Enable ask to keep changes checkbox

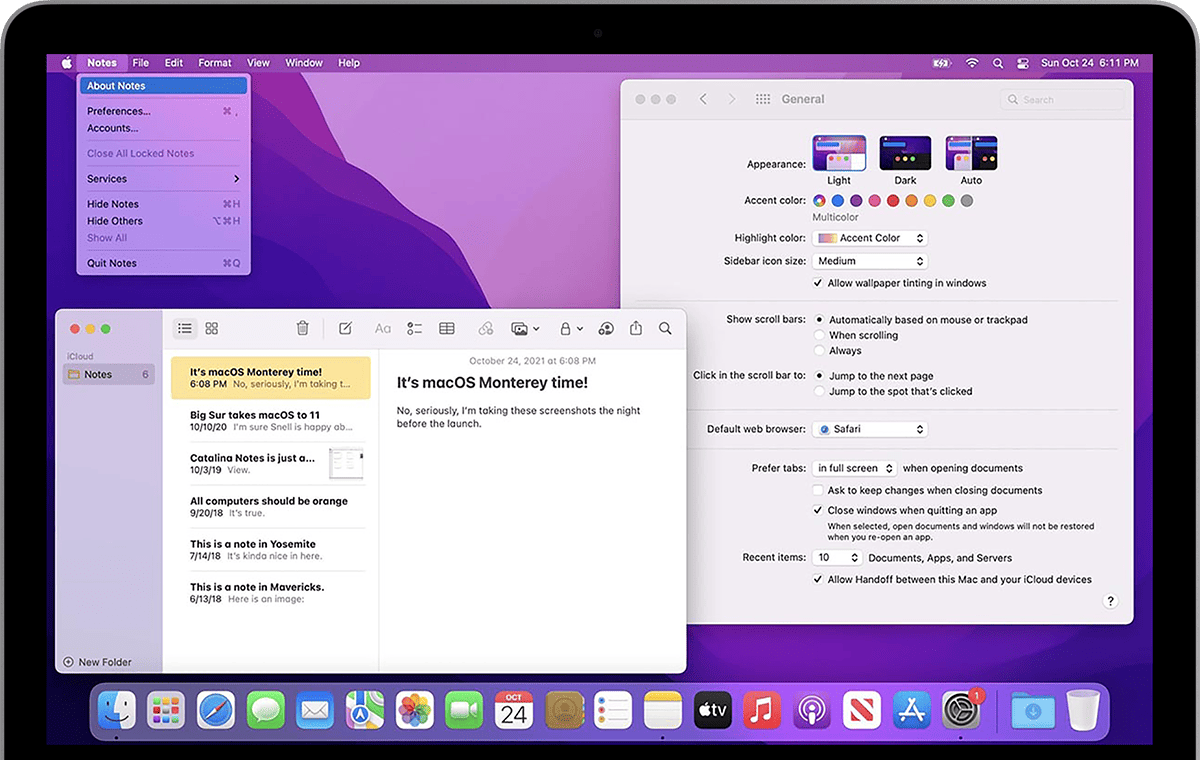819,490
